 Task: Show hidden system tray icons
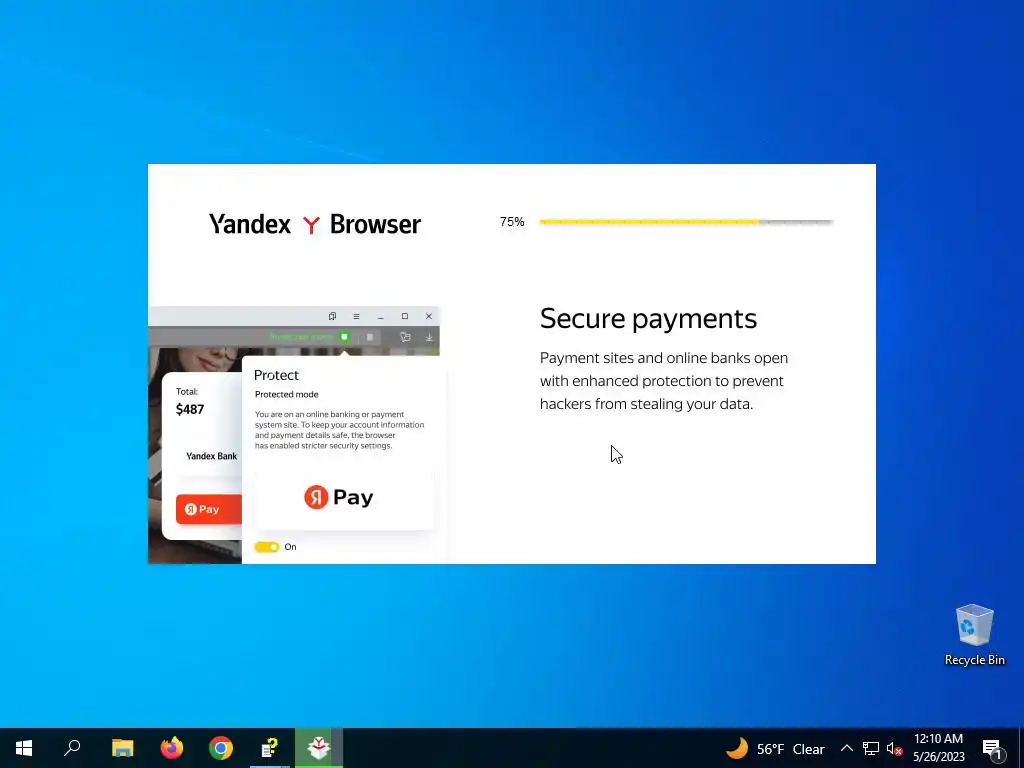pyautogui.click(x=846, y=748)
